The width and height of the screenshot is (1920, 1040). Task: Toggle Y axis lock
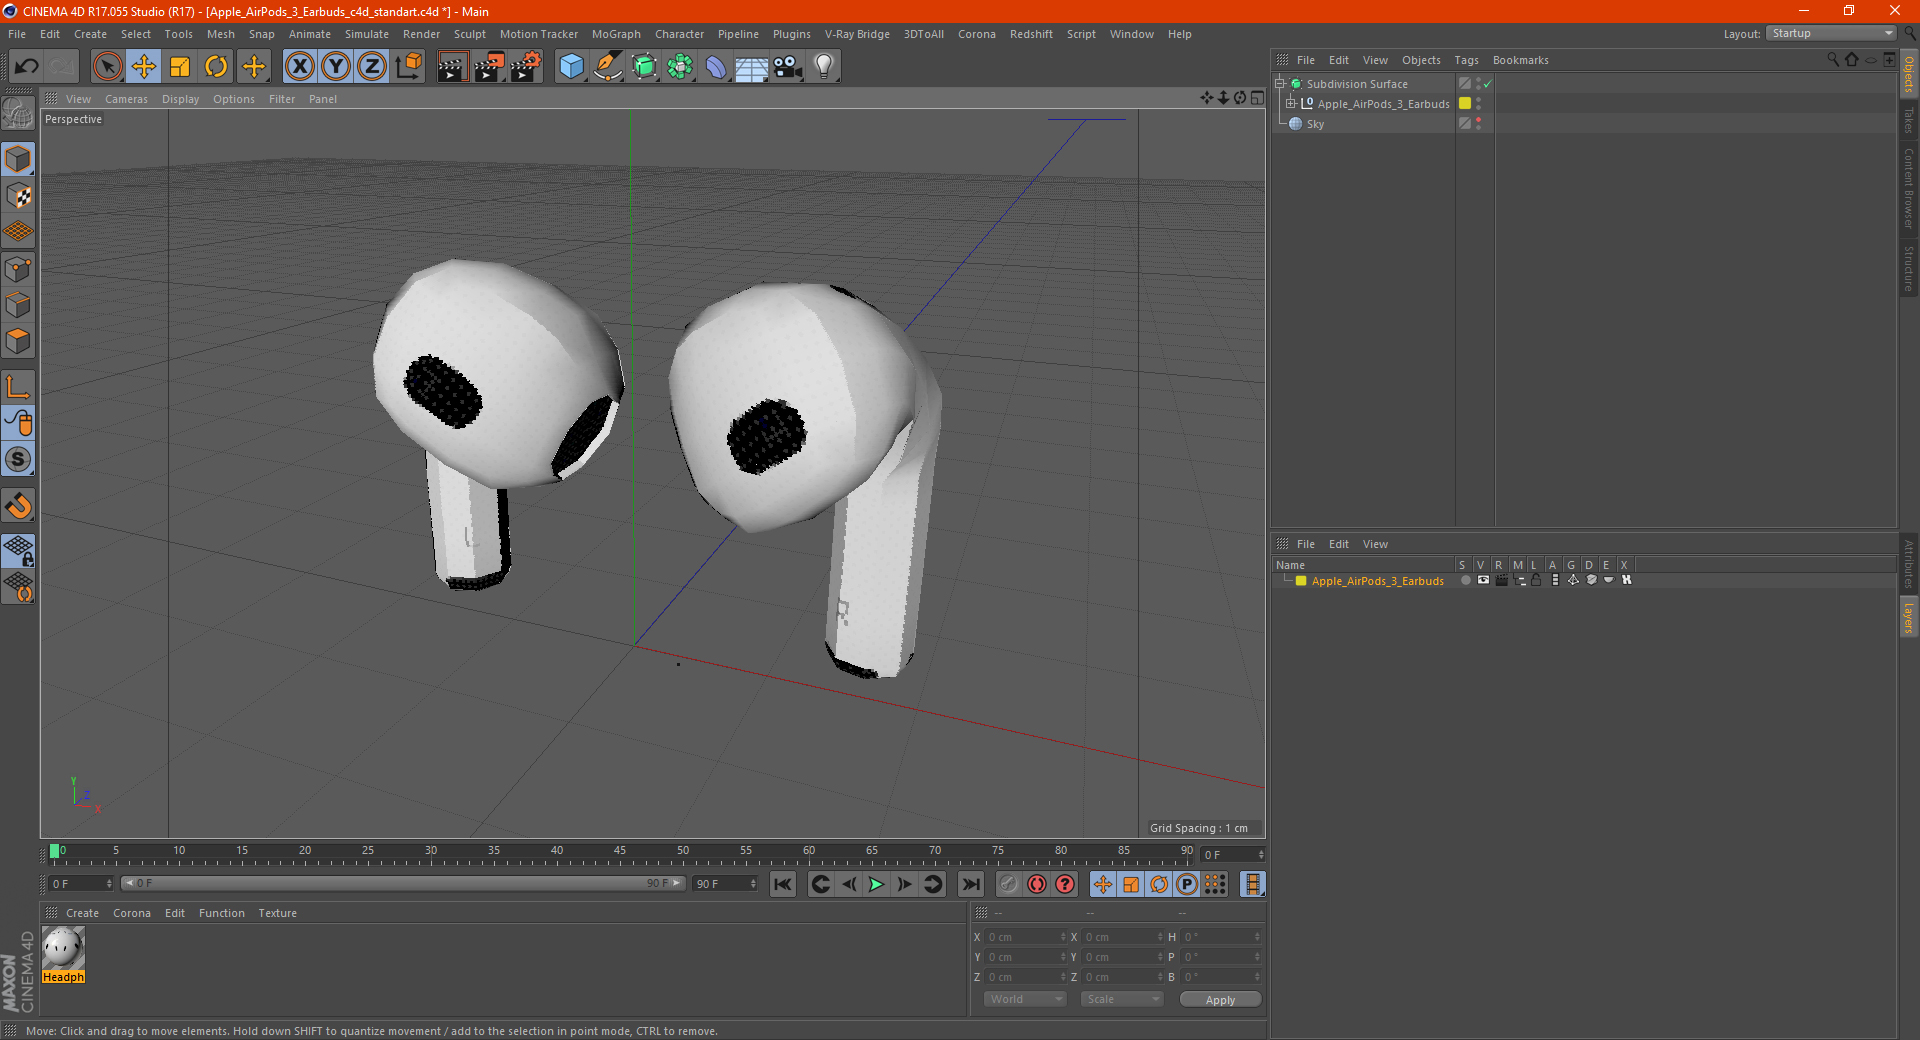pyautogui.click(x=336, y=67)
